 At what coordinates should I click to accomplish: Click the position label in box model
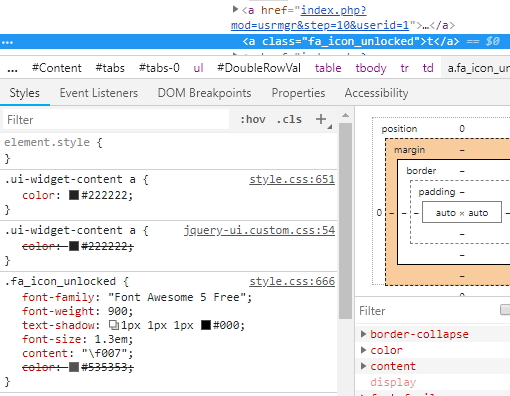(399, 129)
